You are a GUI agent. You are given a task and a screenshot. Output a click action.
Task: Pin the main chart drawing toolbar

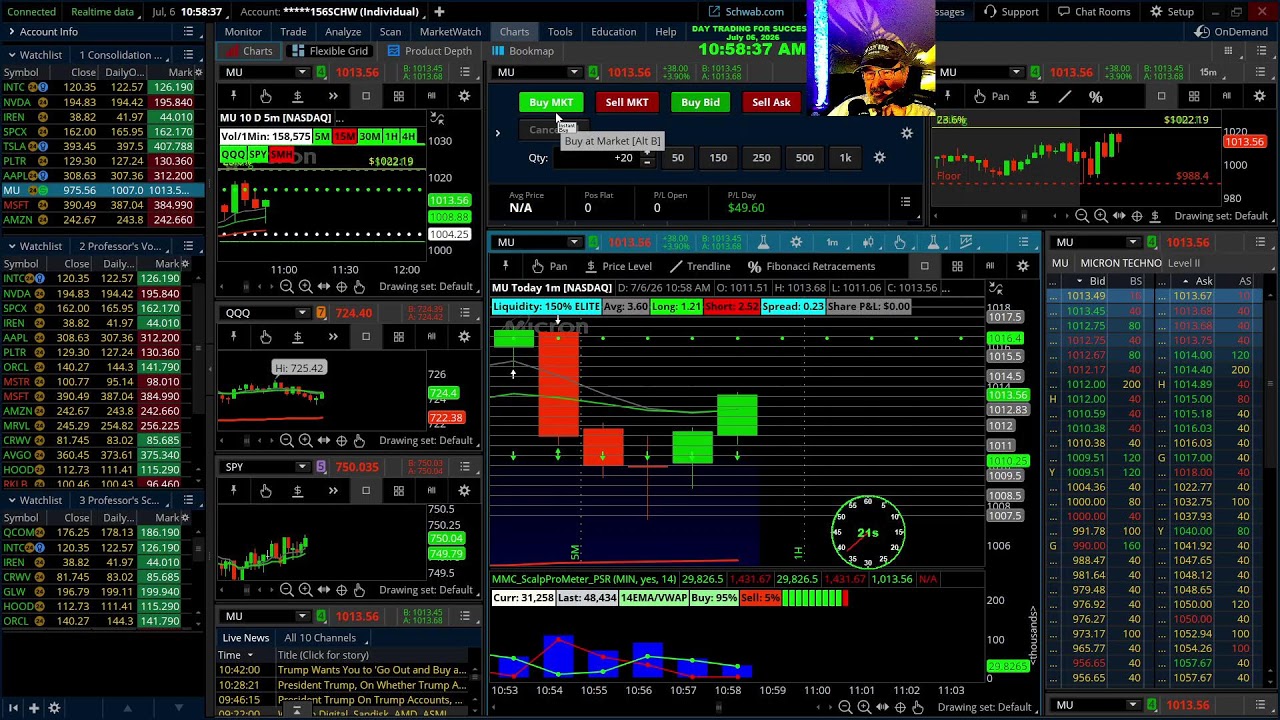[505, 266]
